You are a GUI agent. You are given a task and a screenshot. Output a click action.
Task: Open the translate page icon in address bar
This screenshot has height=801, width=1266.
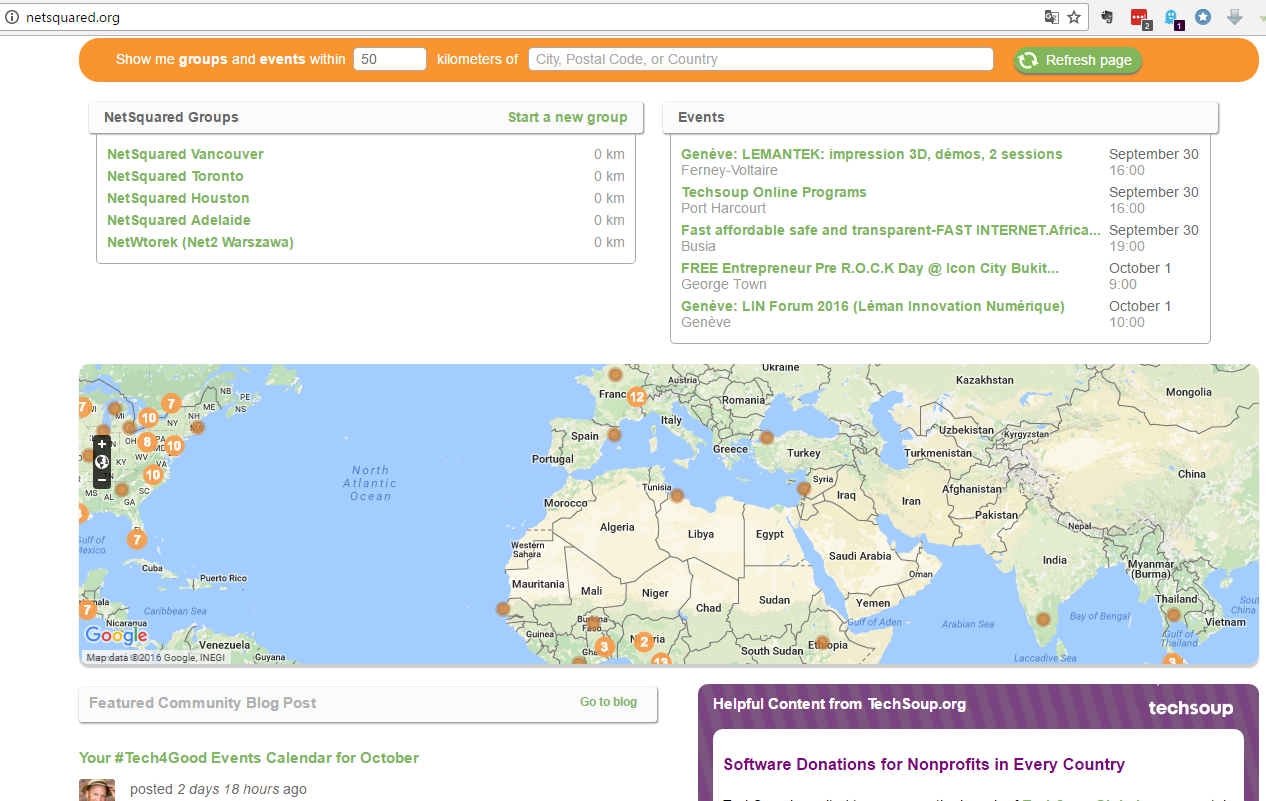coord(1052,17)
